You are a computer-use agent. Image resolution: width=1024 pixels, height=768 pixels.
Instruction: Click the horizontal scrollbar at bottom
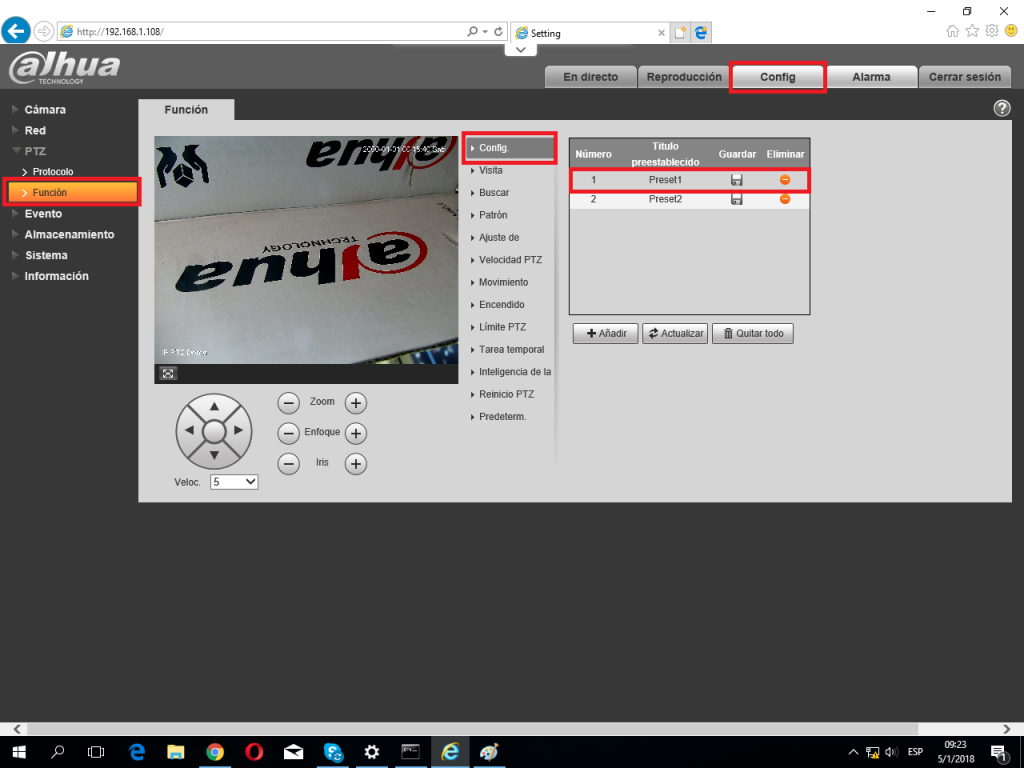(472, 729)
